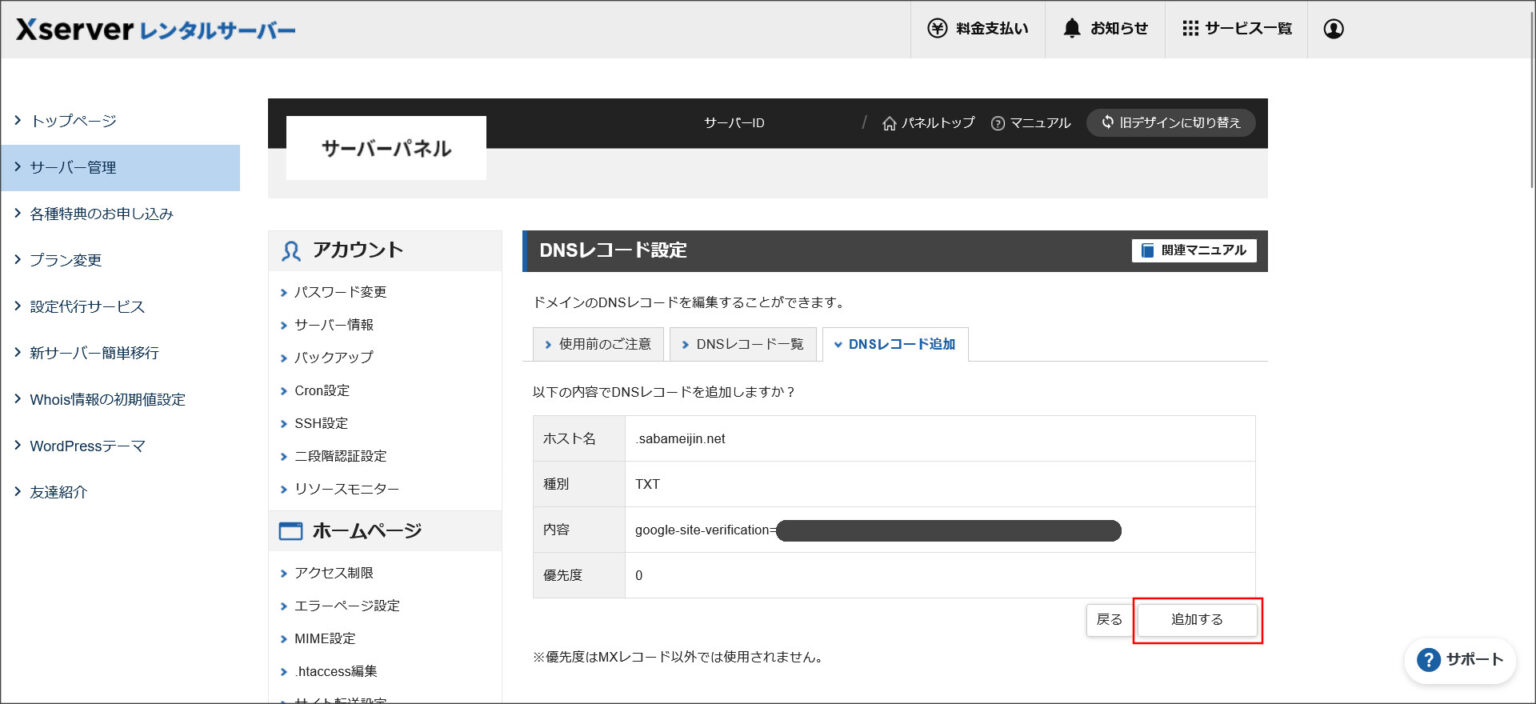This screenshot has width=1536, height=704.
Task: Expand the WordPressテーマ sidebar entry
Action: (87, 446)
